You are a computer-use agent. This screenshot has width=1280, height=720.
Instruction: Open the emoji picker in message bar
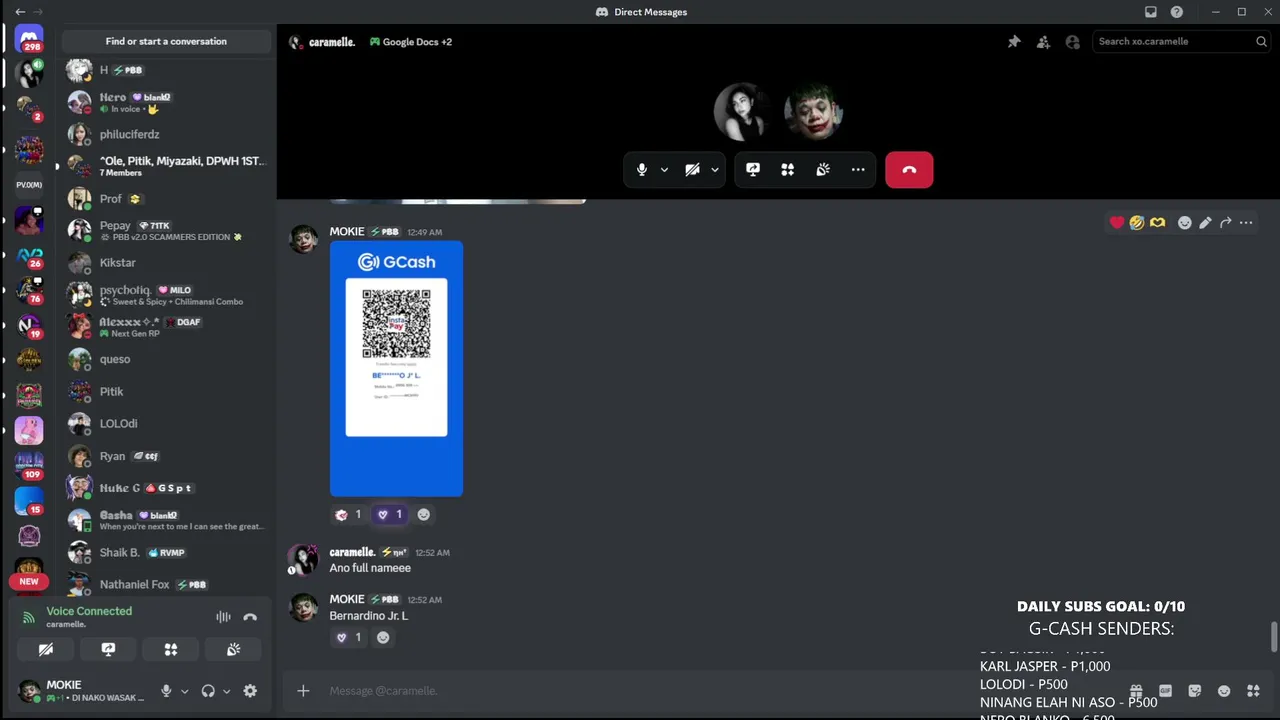1224,691
